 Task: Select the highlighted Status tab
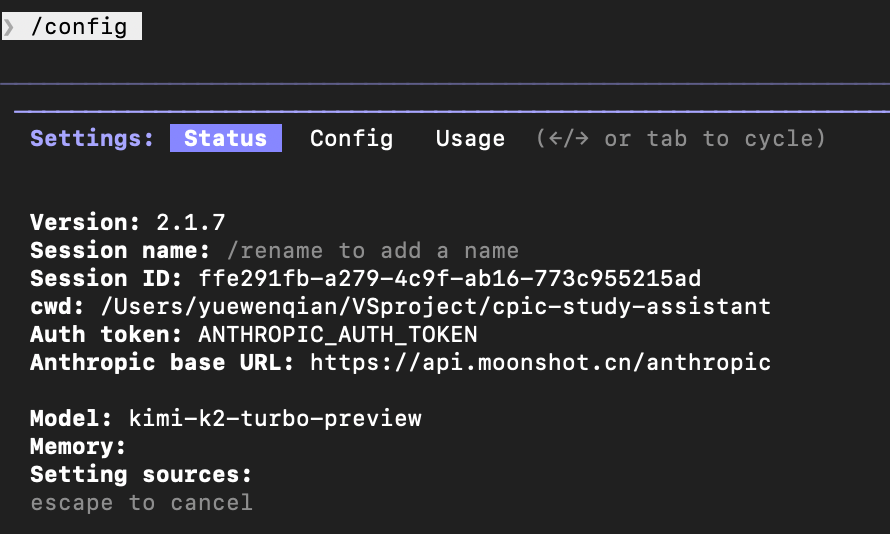pos(226,138)
